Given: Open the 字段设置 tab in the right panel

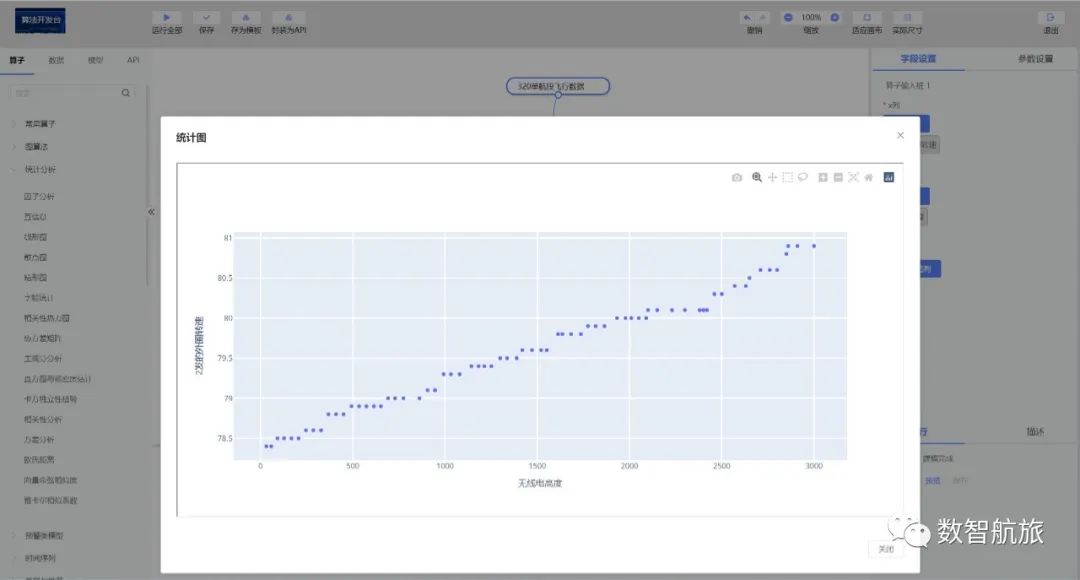Looking at the screenshot, I should coord(918,59).
